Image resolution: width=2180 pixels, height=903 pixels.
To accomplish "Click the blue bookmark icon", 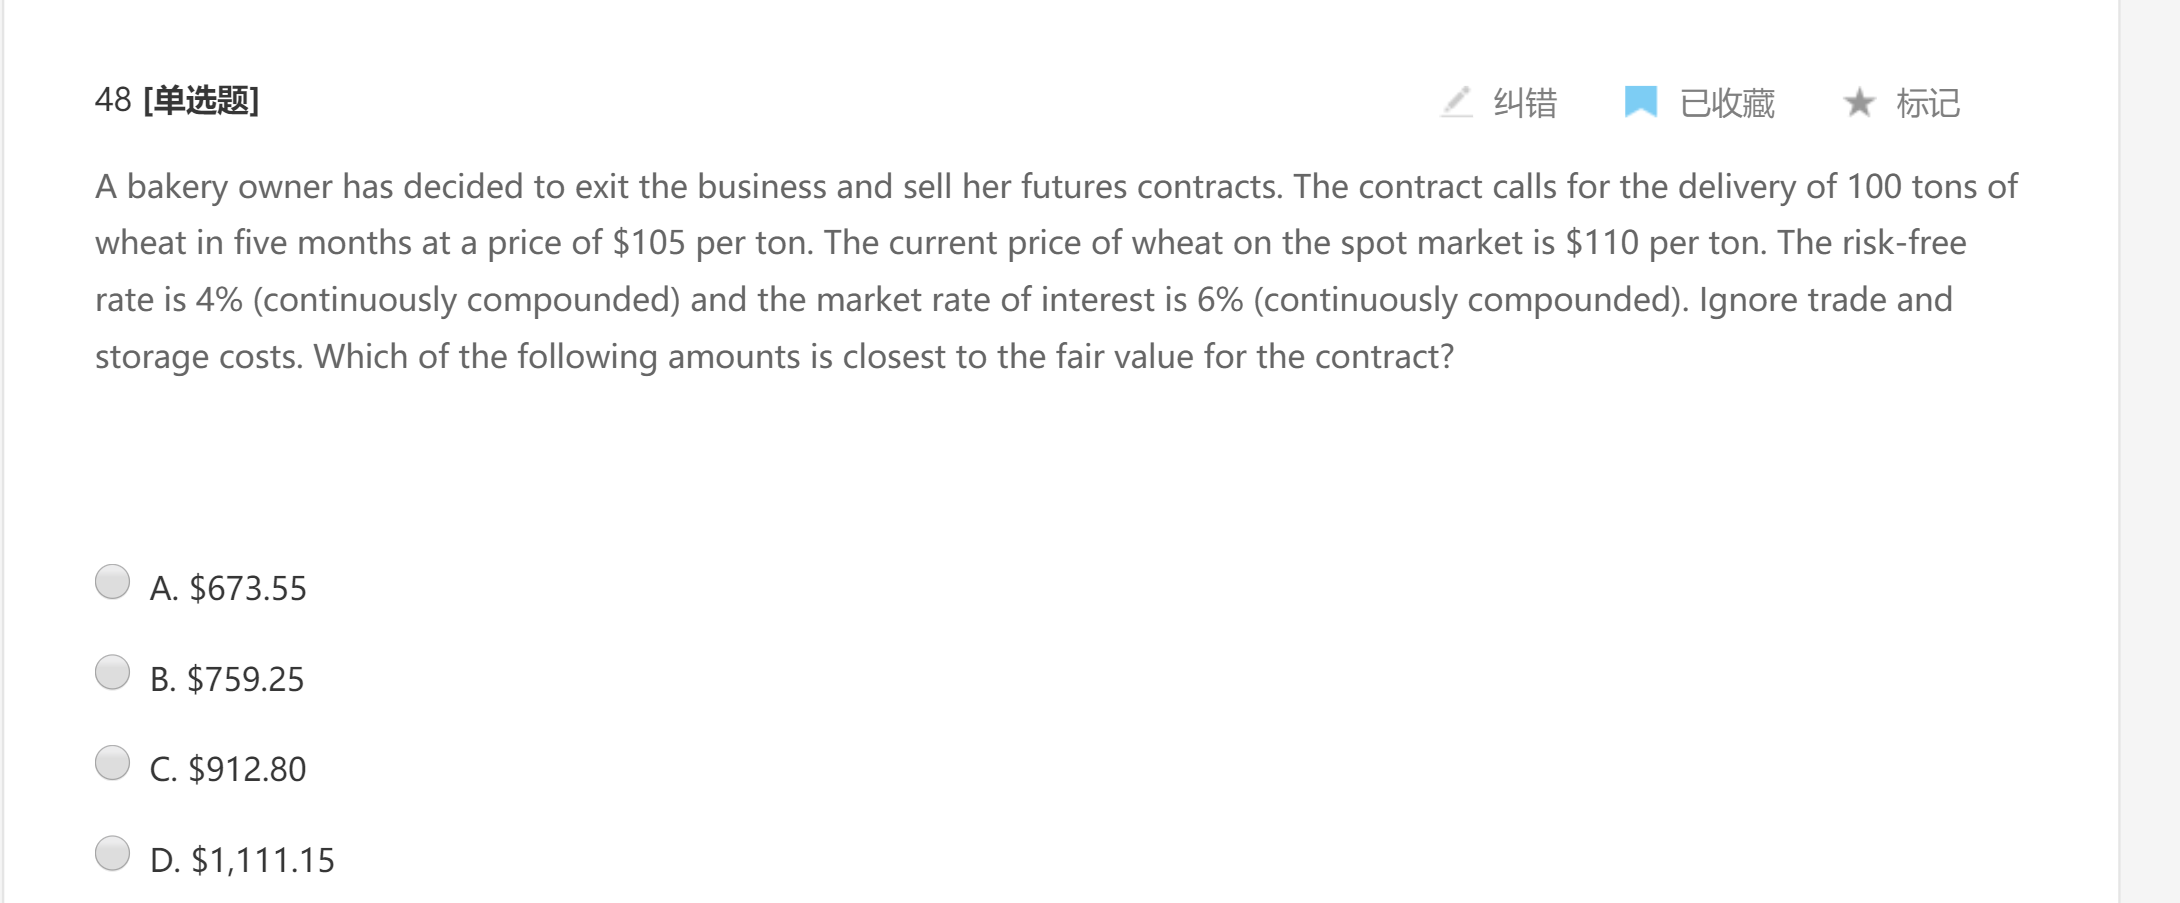I will pos(1641,102).
